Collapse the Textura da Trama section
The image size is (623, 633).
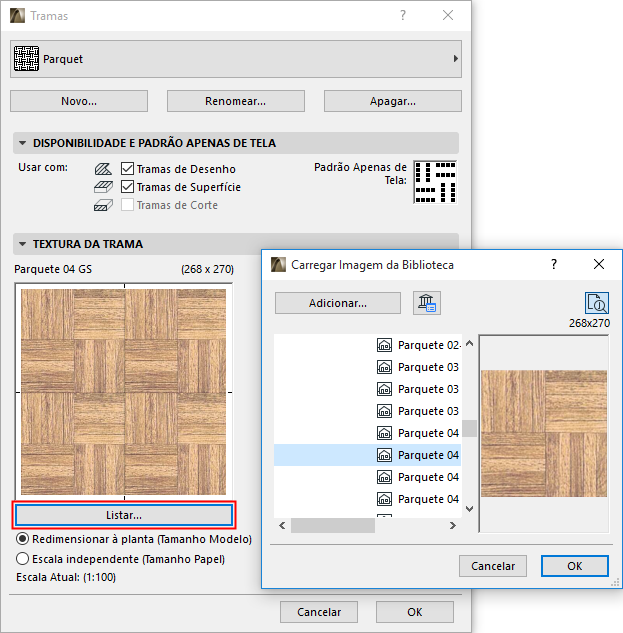pyautogui.click(x=23, y=244)
